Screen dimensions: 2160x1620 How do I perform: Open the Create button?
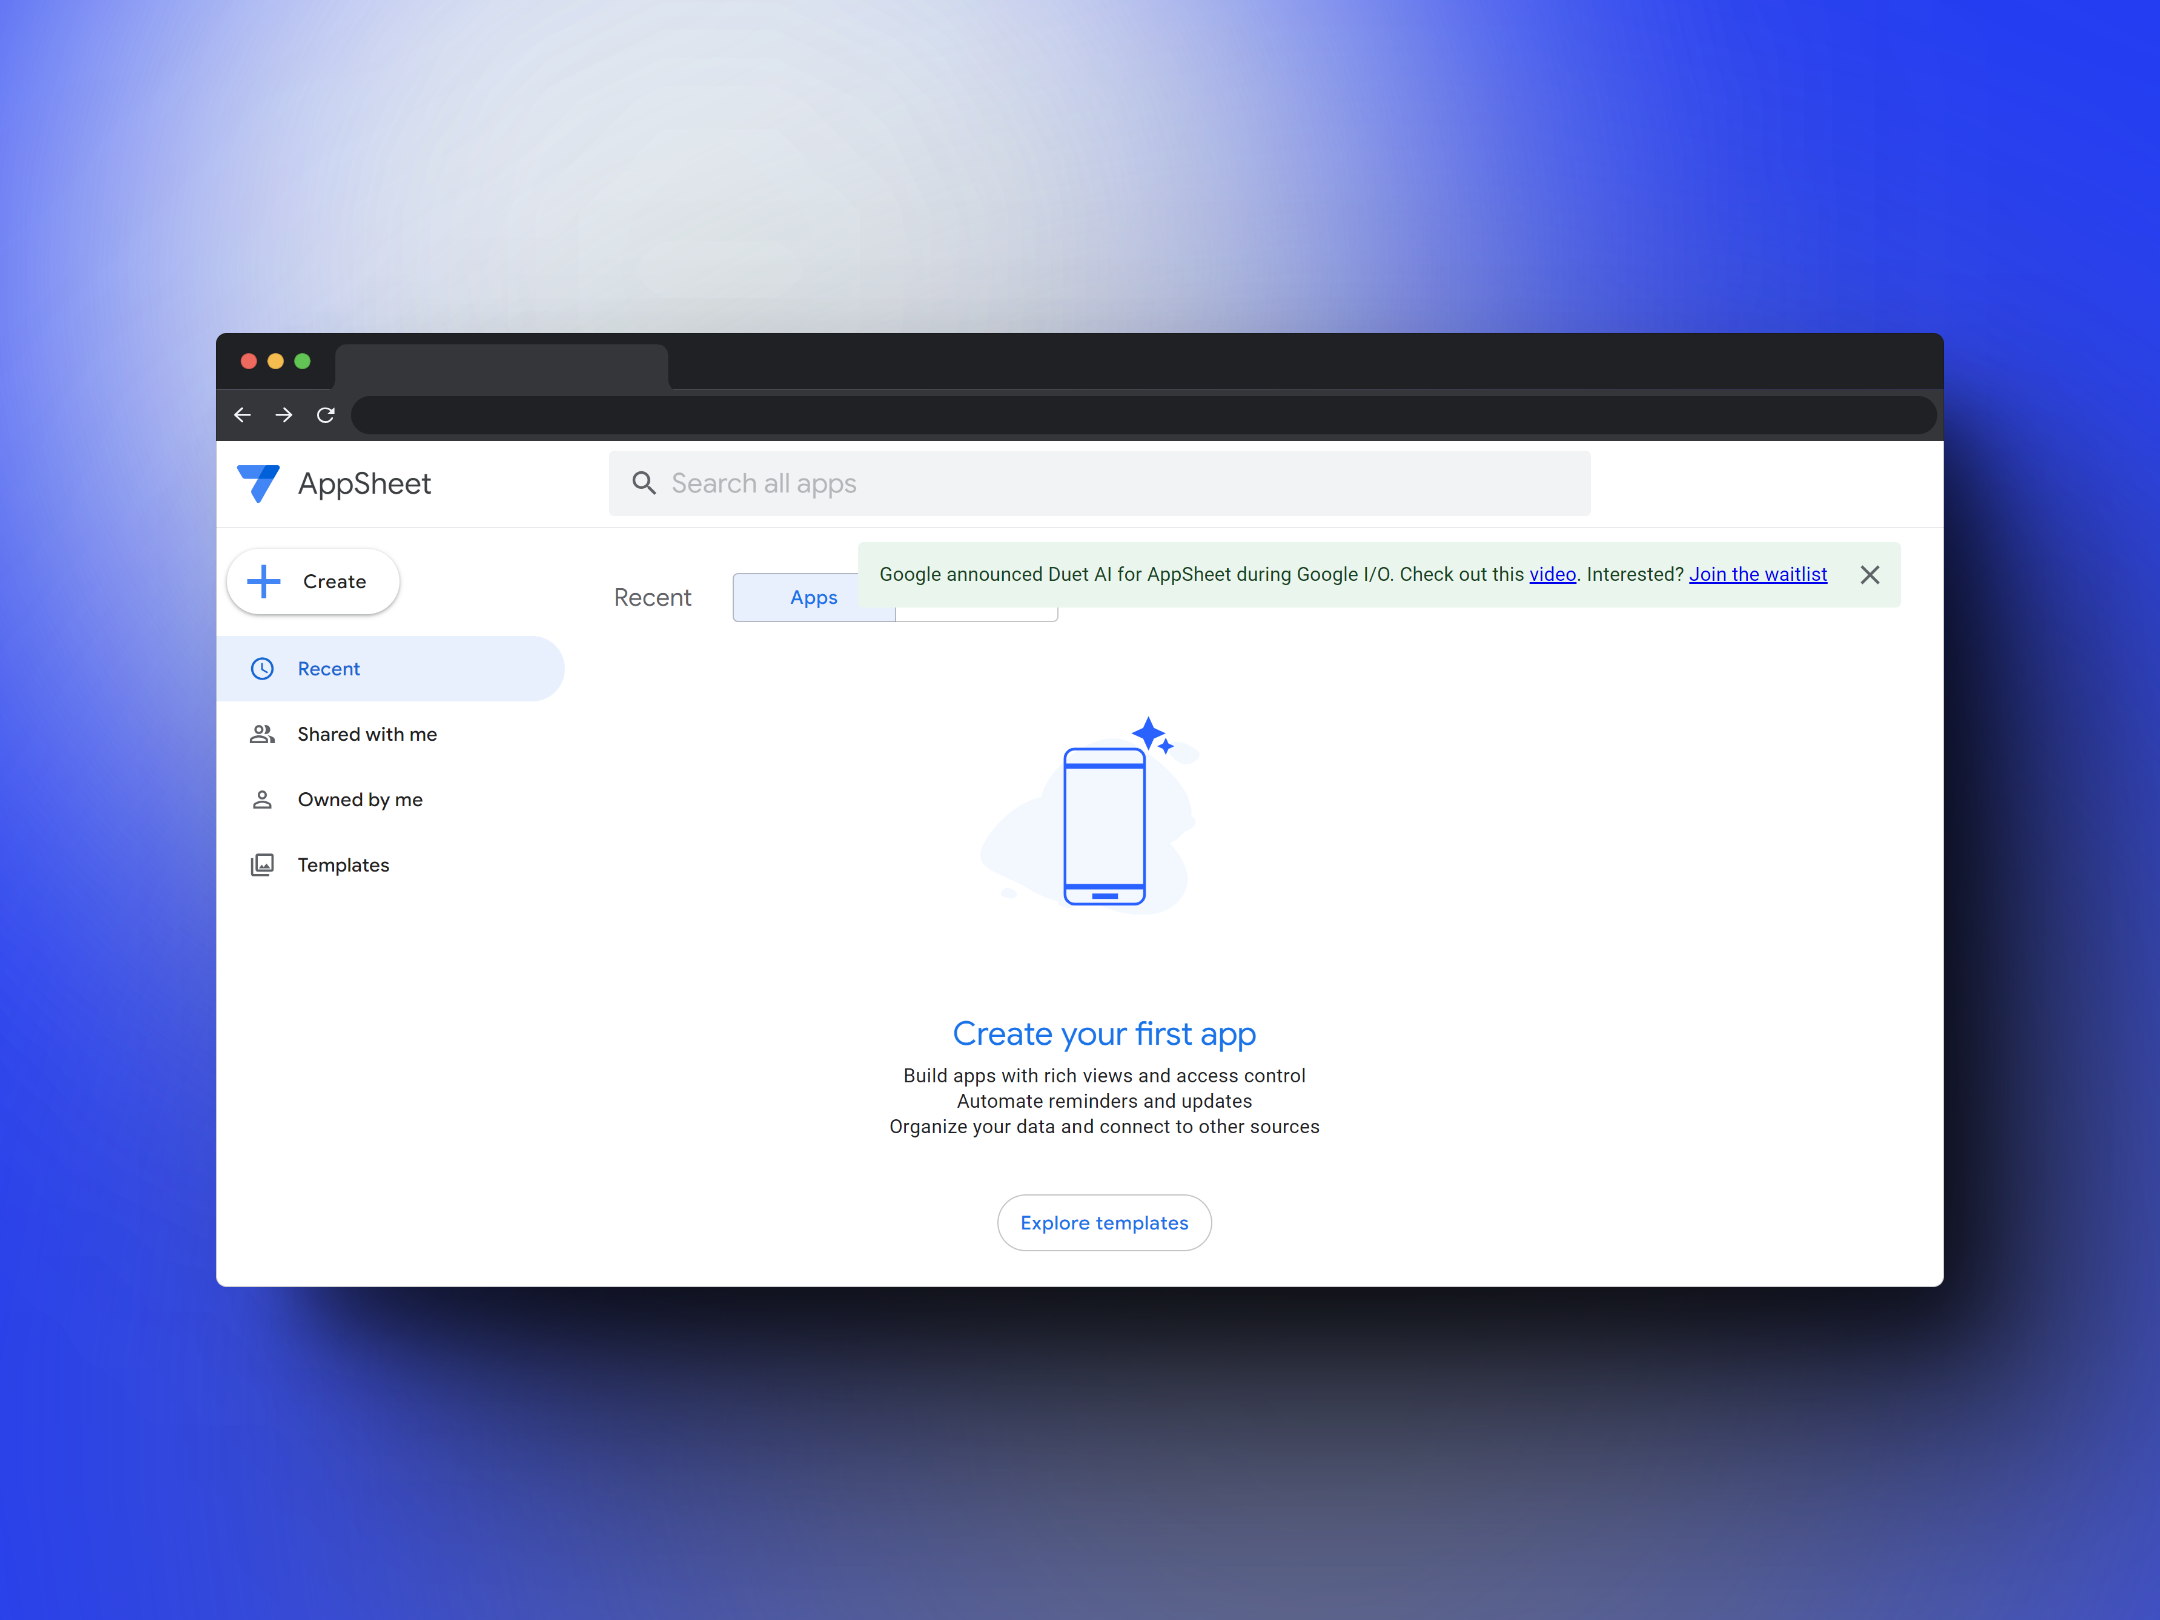click(313, 581)
